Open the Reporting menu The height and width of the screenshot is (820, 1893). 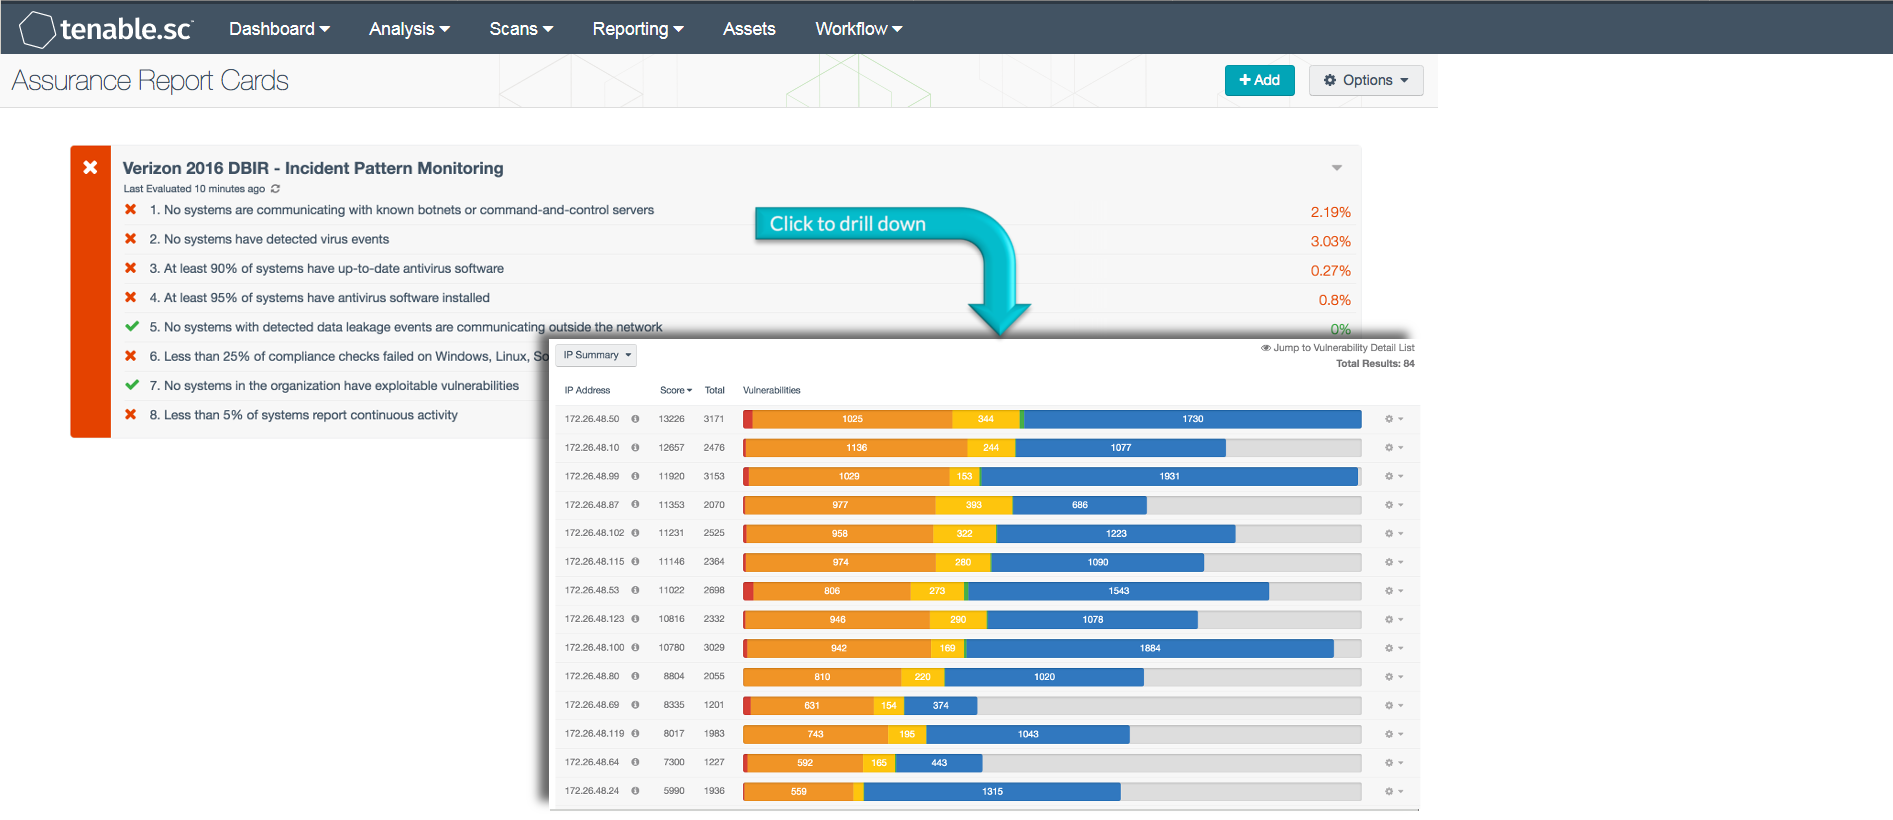638,29
